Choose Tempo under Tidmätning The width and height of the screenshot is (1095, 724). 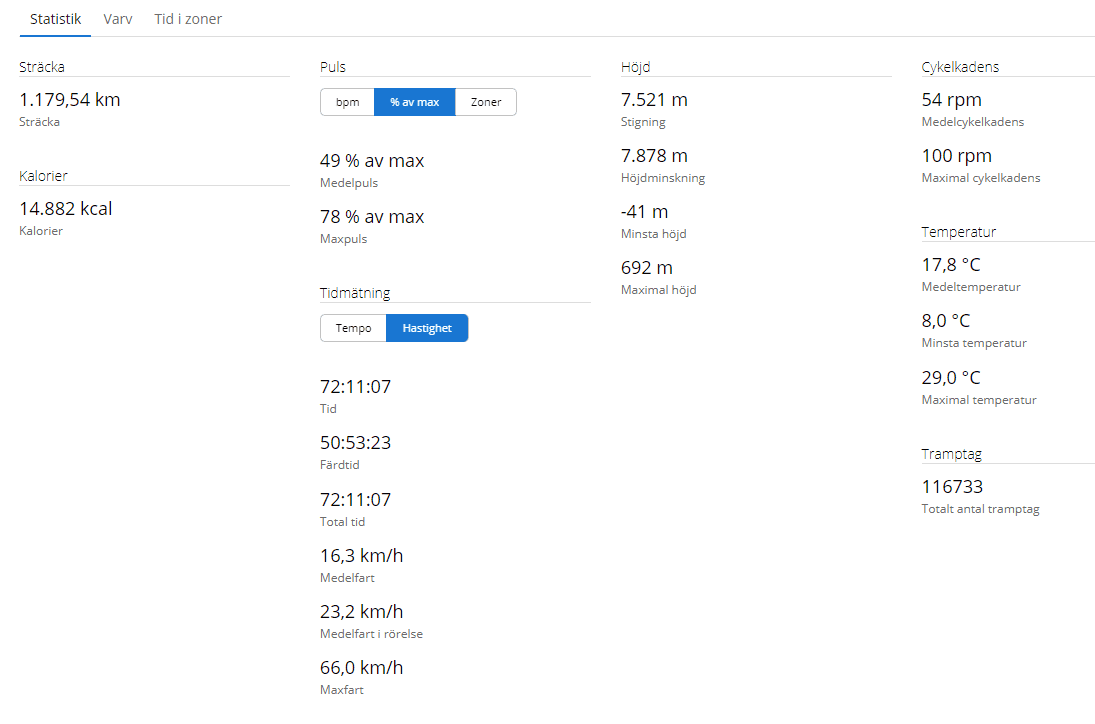pyautogui.click(x=353, y=328)
